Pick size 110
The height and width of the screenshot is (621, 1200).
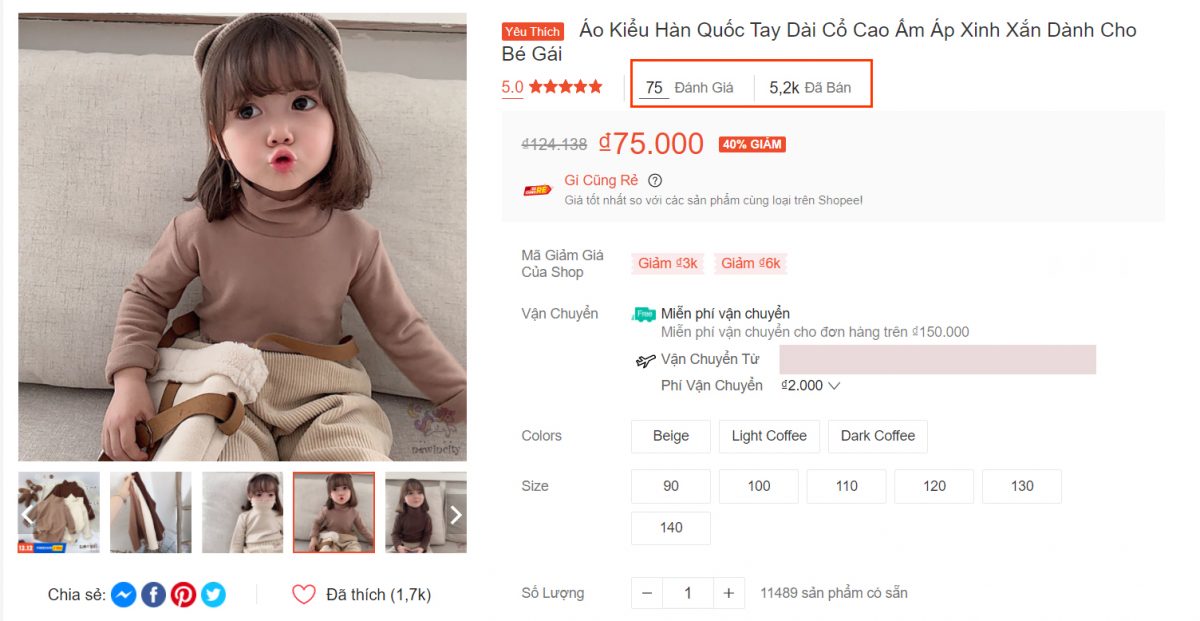[x=846, y=486]
